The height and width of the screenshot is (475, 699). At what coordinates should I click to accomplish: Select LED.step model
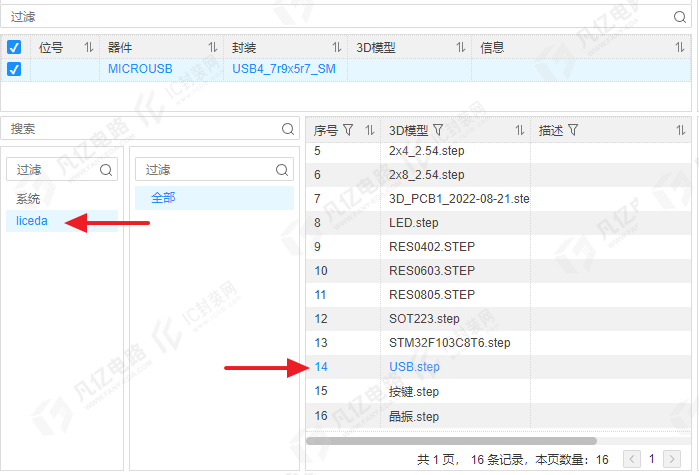coord(414,223)
